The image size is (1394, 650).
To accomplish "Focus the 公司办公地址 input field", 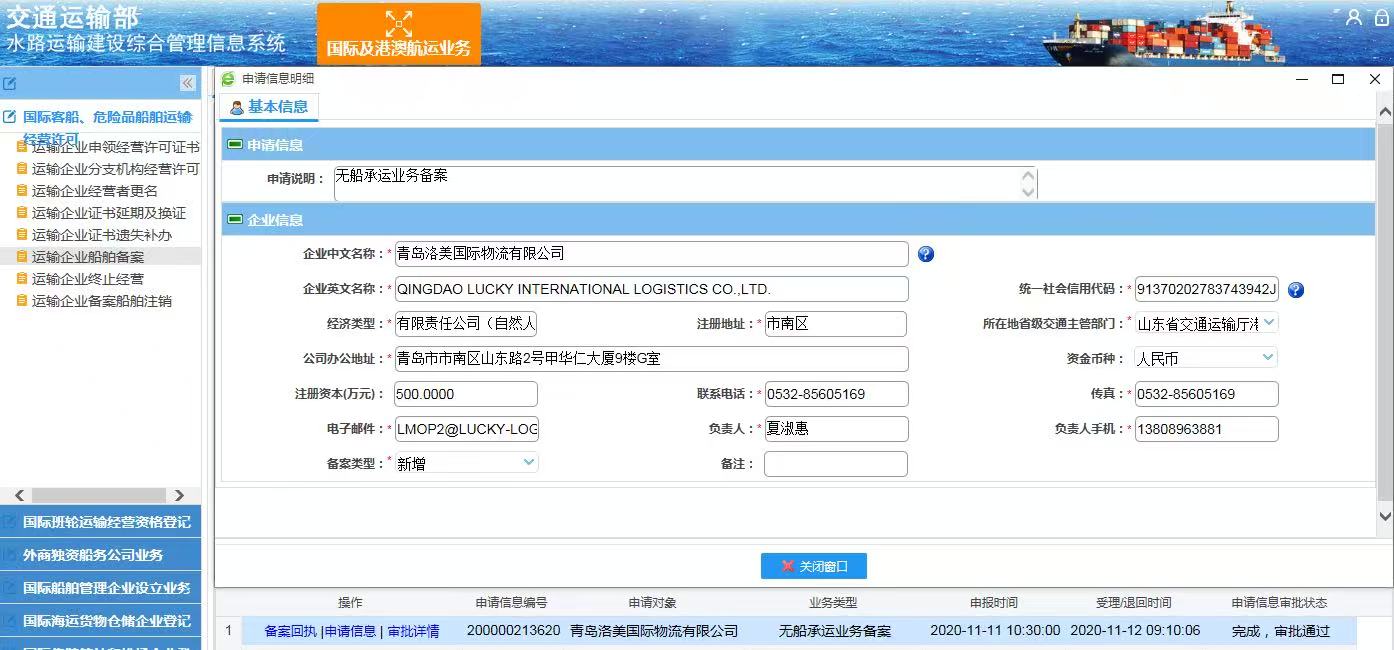I will pyautogui.click(x=652, y=359).
